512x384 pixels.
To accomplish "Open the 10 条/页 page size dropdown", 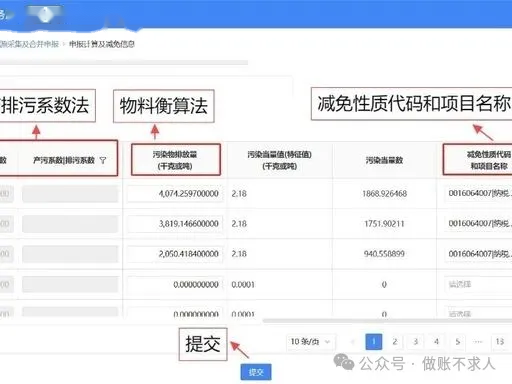I will pos(310,342).
